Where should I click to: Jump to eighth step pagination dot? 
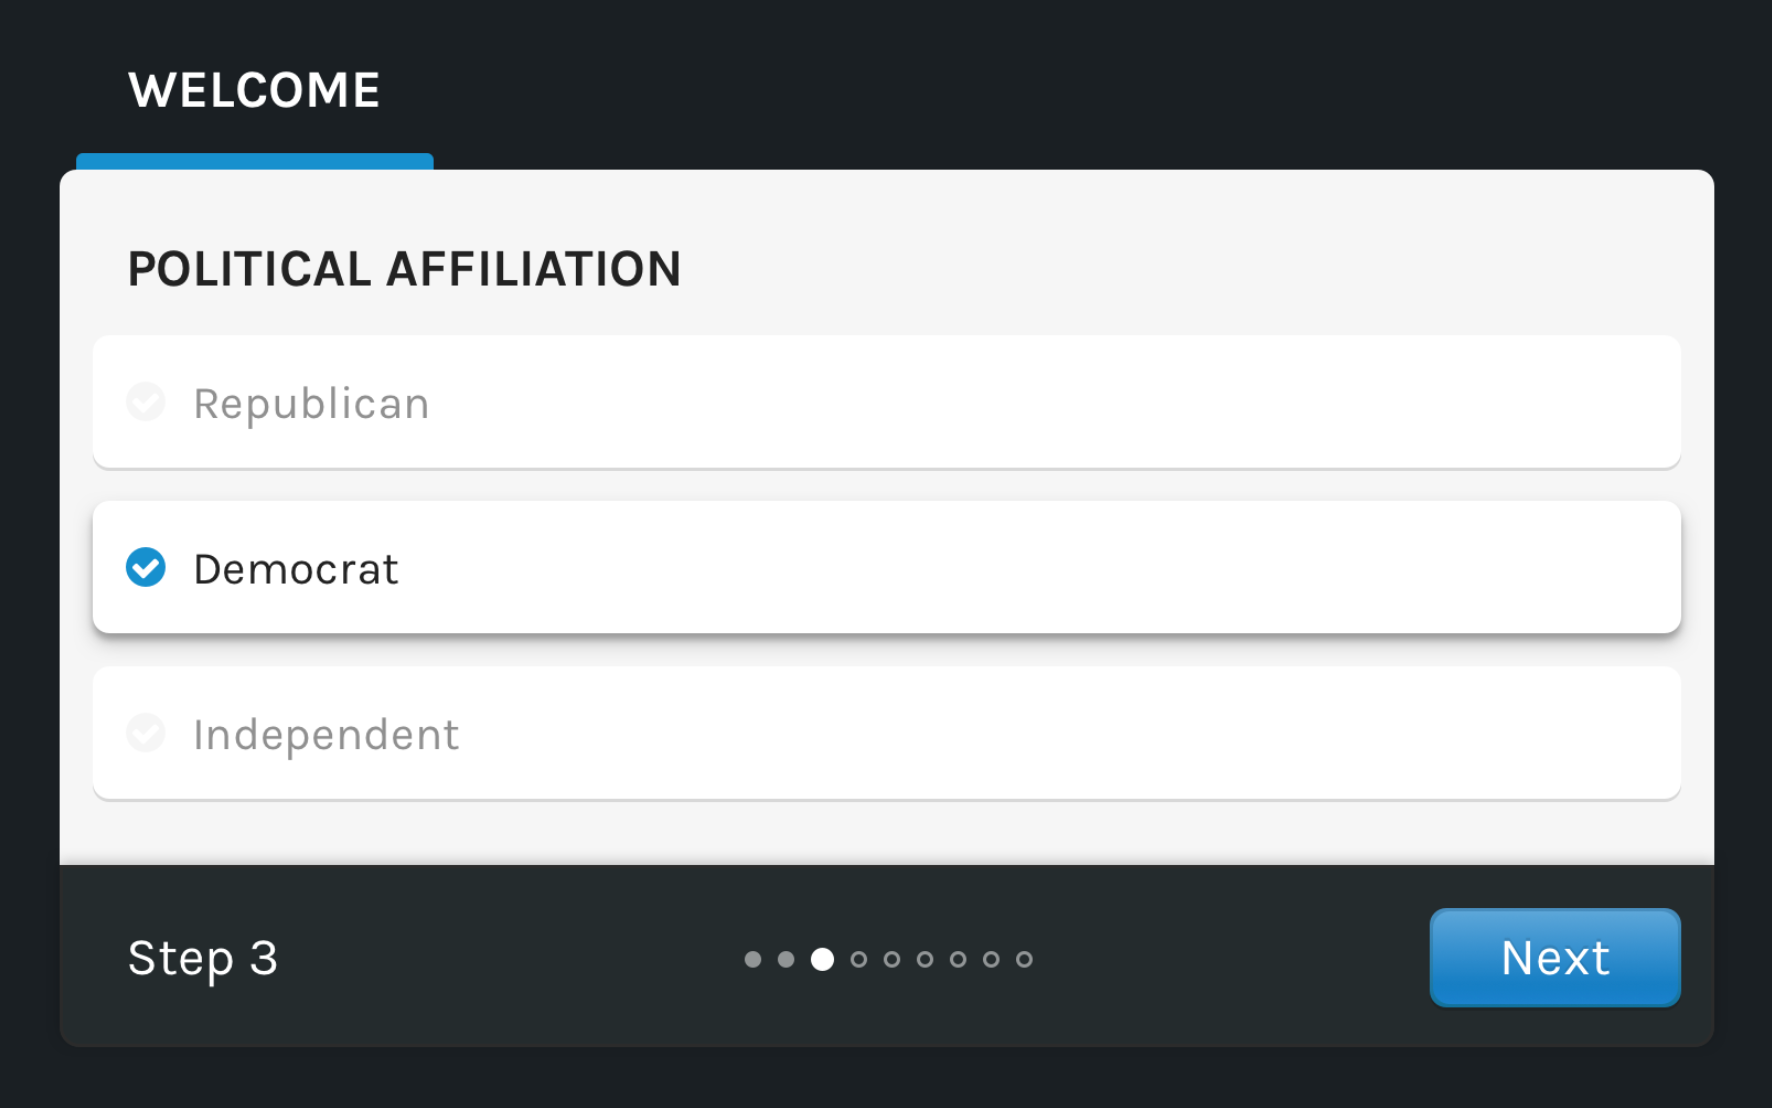991,959
